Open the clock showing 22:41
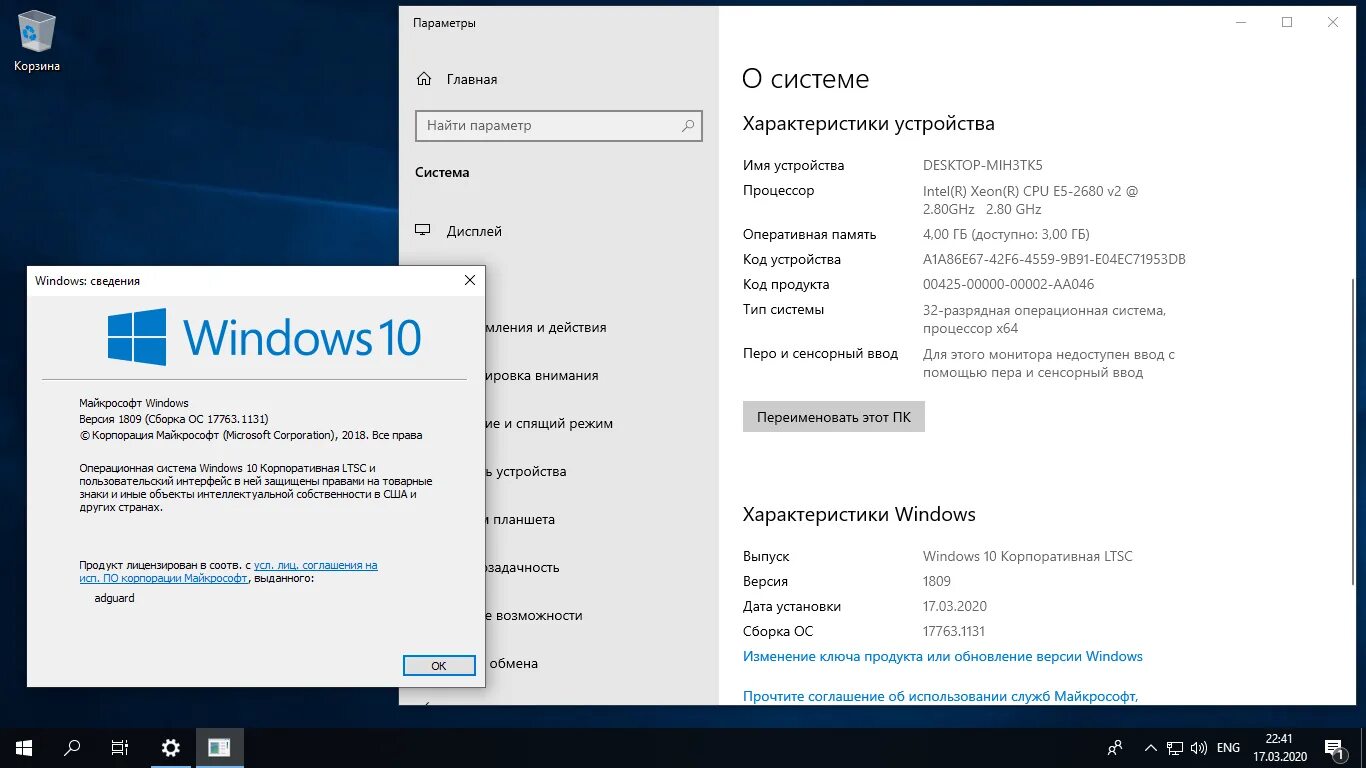Screen dimensions: 1366x768 coord(1278,747)
